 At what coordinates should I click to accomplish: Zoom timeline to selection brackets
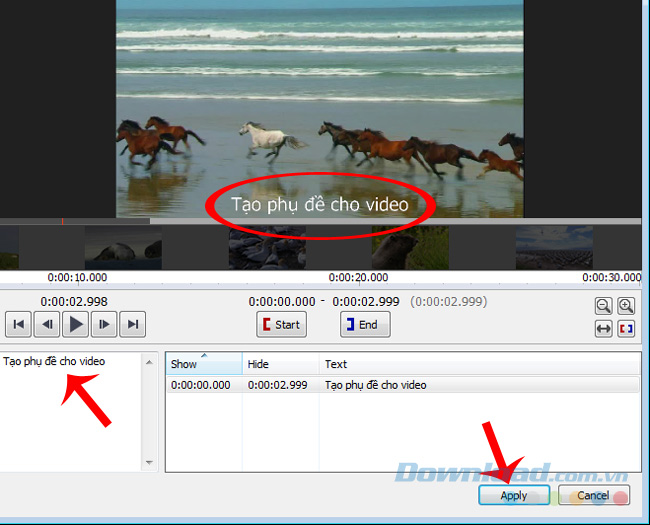[626, 329]
